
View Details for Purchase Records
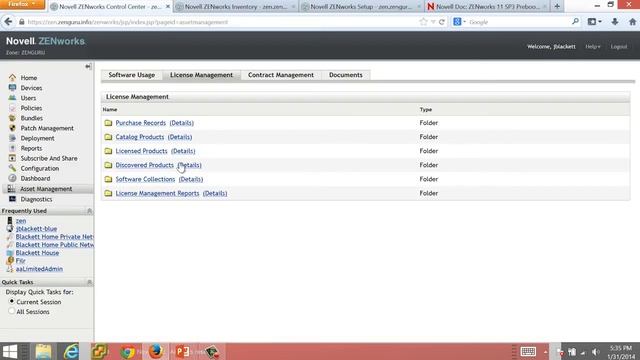coord(182,123)
